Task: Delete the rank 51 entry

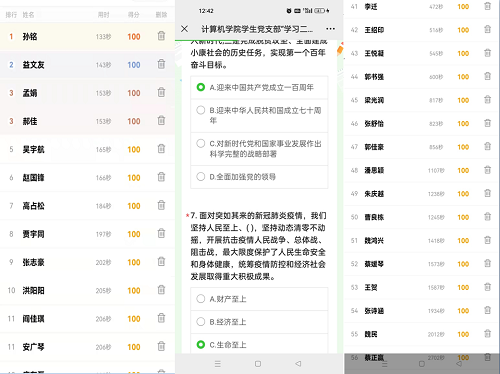Action: (x=487, y=240)
